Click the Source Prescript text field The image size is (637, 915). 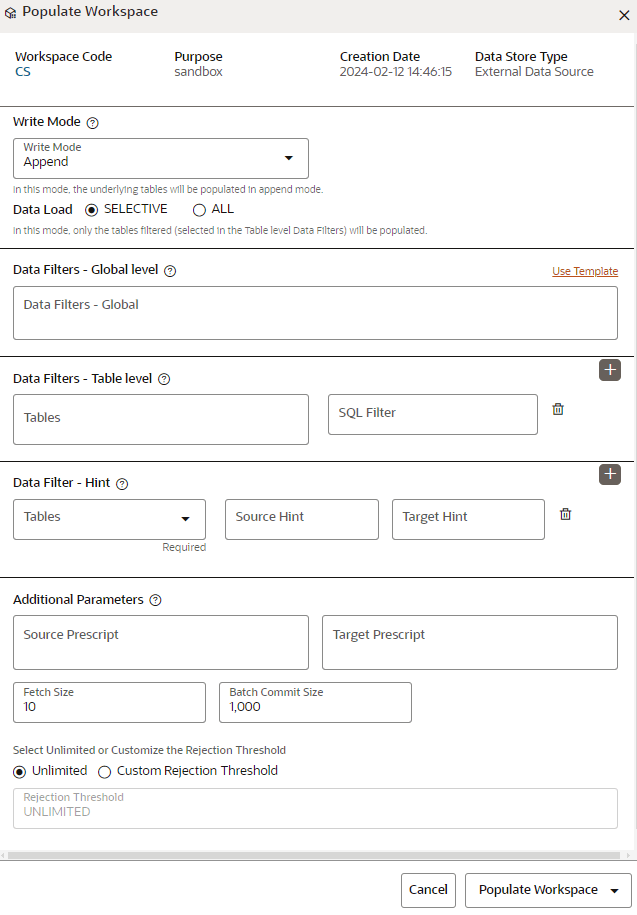pyautogui.click(x=161, y=642)
